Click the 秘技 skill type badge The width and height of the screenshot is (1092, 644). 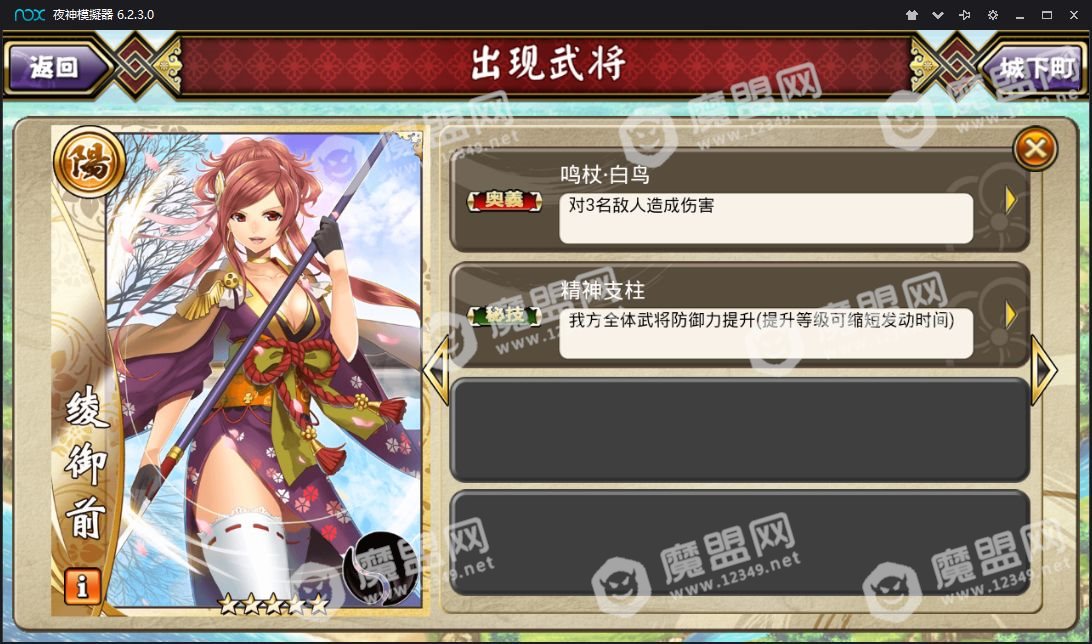504,316
